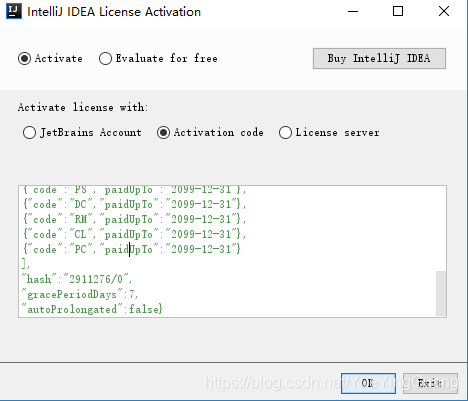The height and width of the screenshot is (401, 468).
Task: Click the line with code "CL"
Action: coord(135,234)
